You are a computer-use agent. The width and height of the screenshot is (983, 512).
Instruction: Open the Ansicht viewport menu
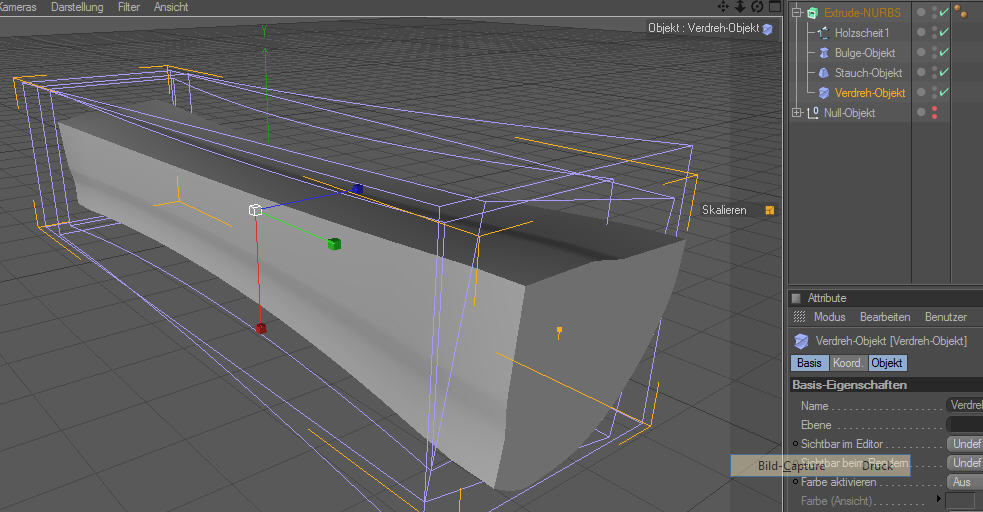(x=171, y=7)
